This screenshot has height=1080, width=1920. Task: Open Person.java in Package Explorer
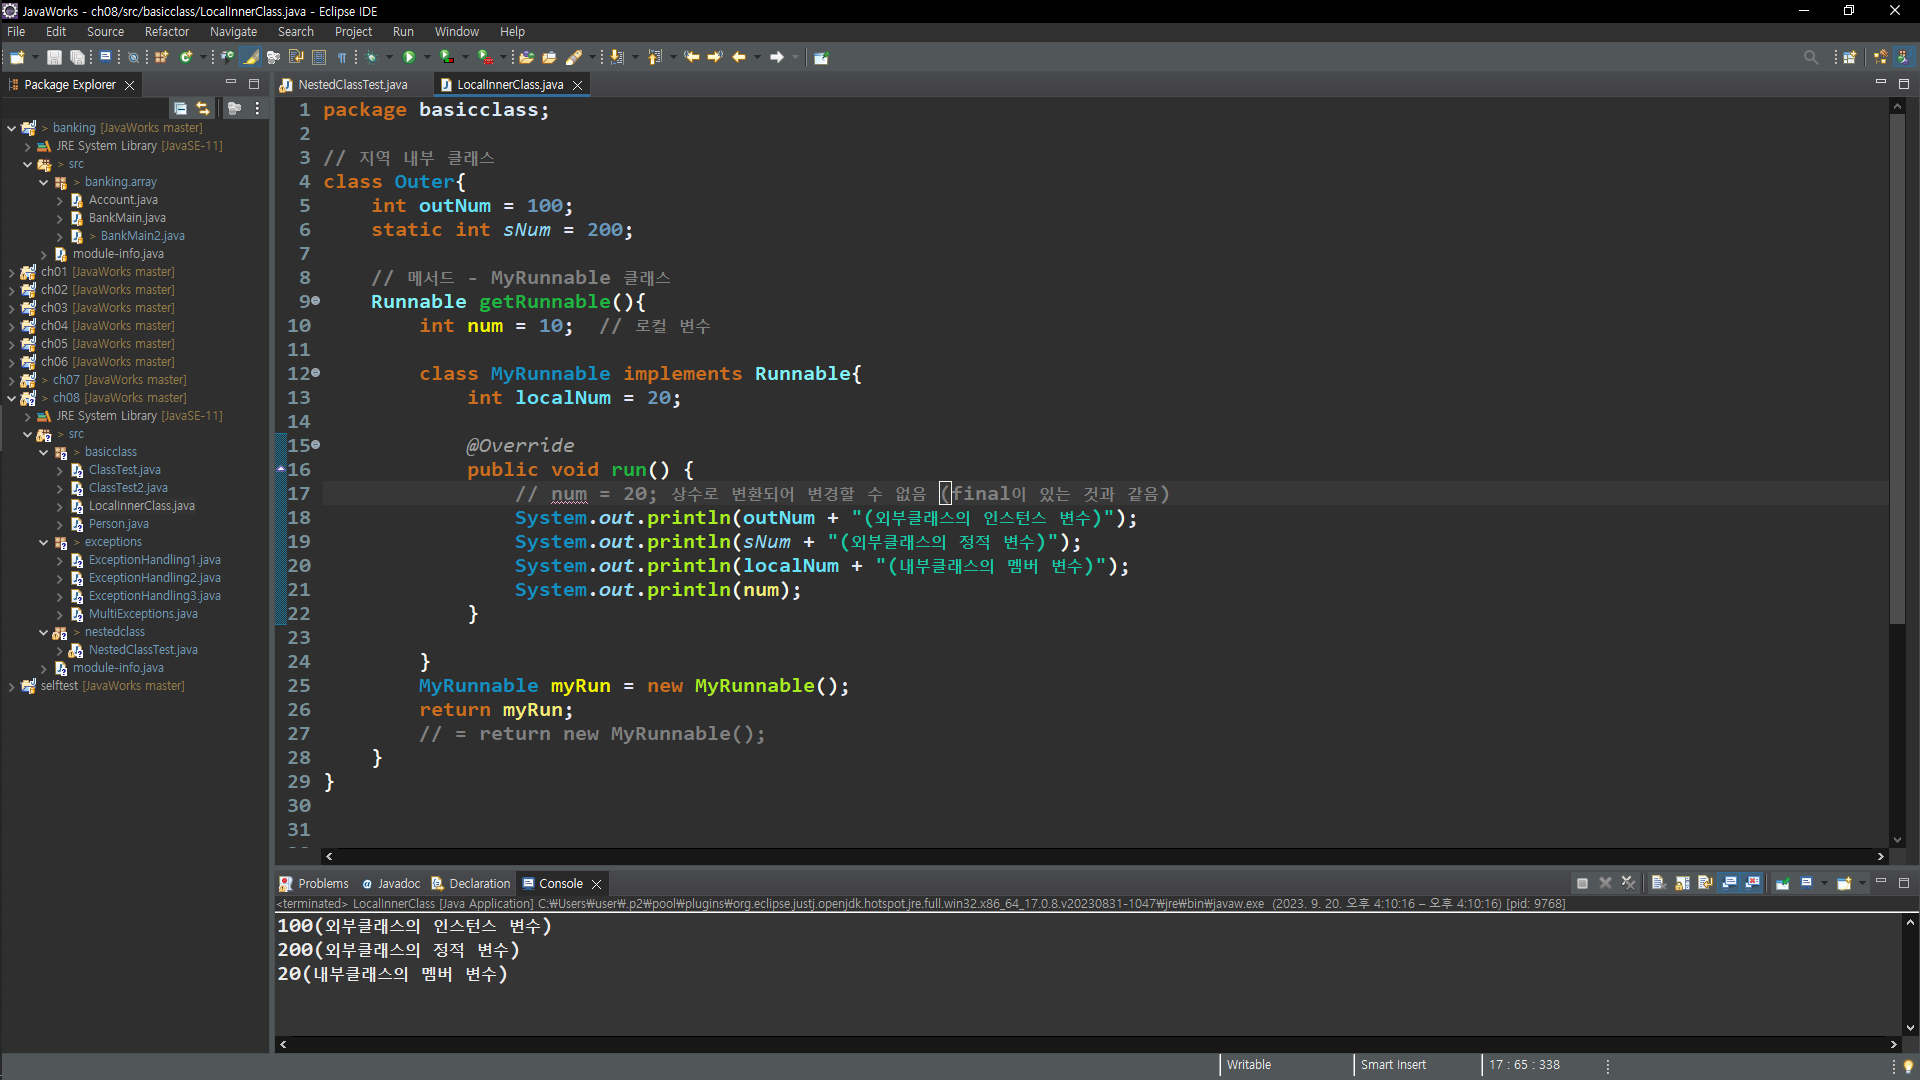[x=118, y=524]
